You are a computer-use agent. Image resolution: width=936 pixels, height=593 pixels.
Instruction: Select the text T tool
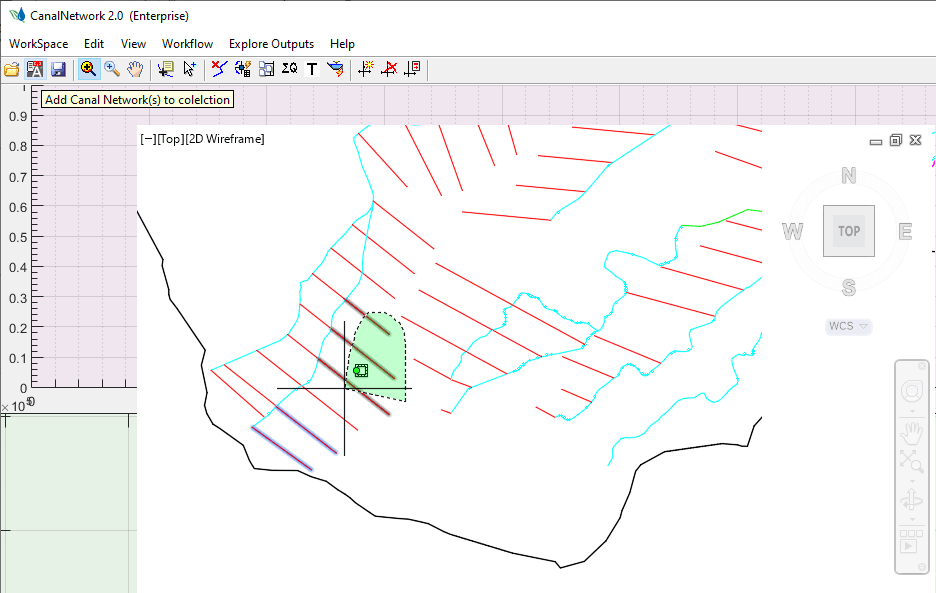(312, 69)
